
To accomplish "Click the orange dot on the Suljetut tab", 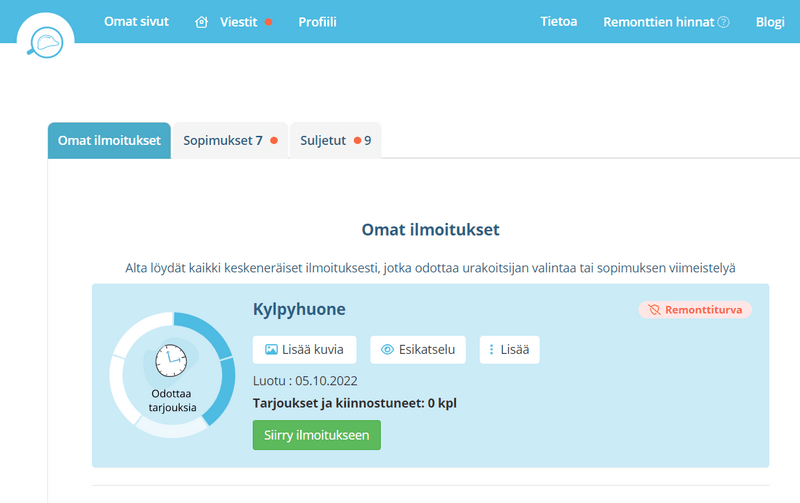I will (x=358, y=140).
